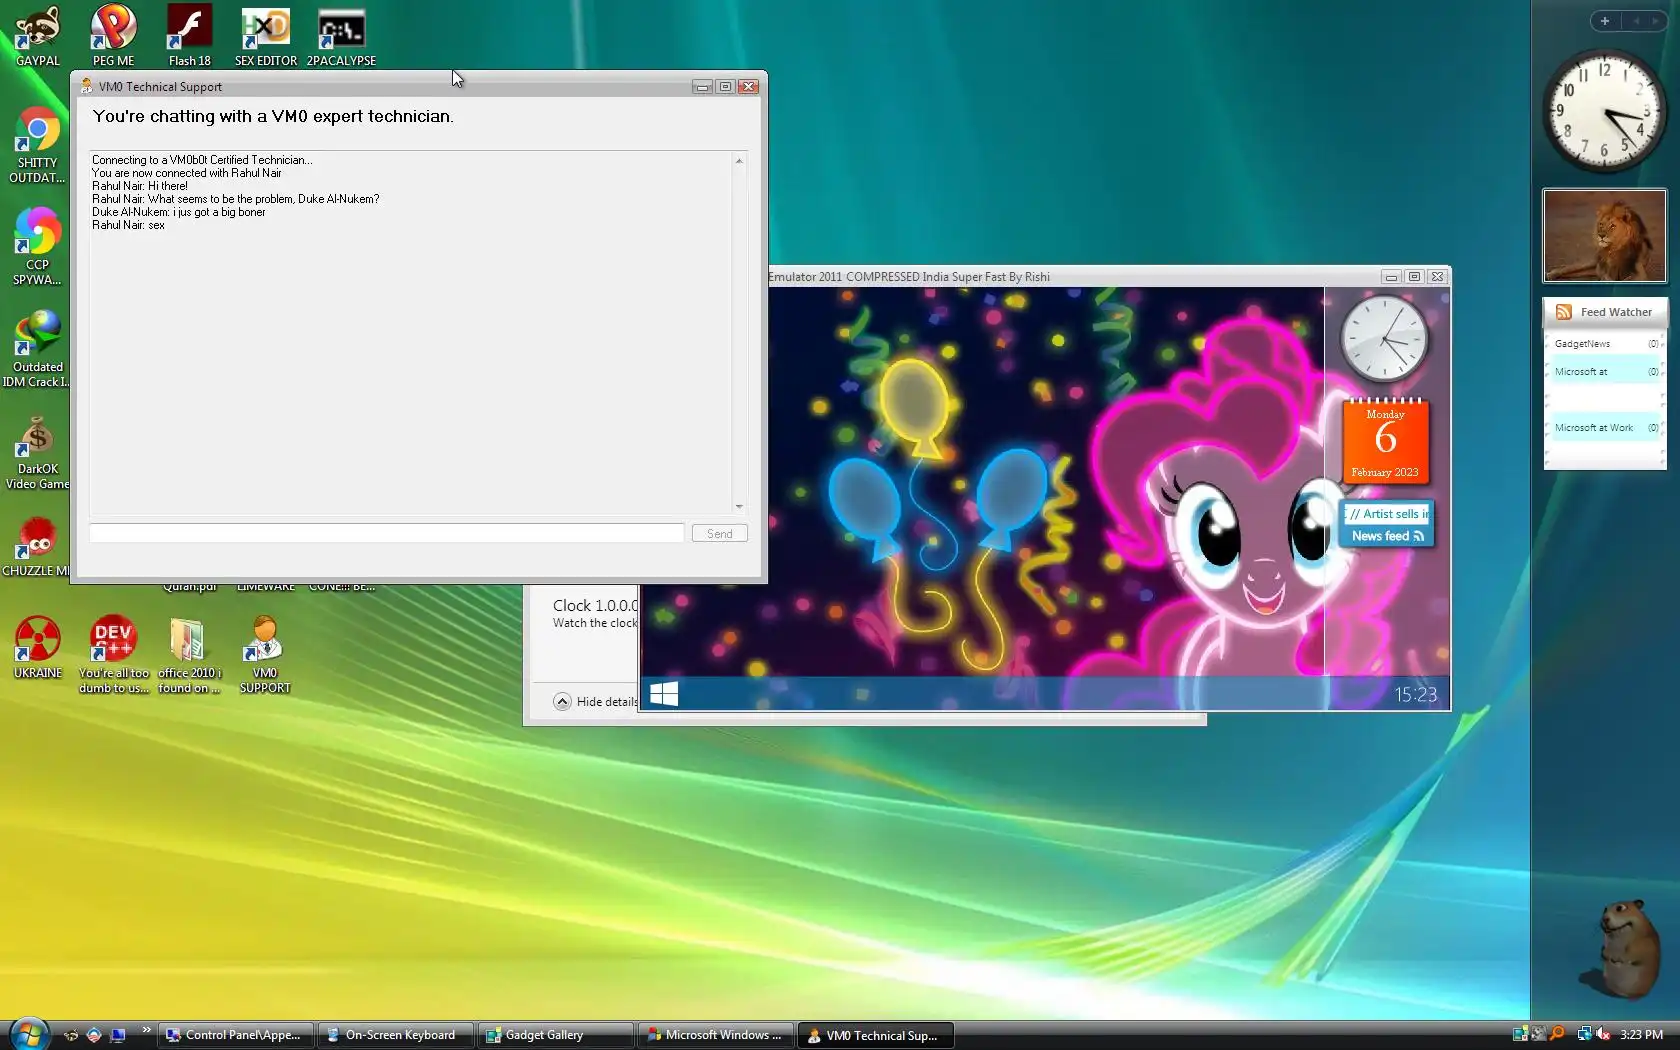Select the 'Clock 1.0.0.0' gadget title text
The image size is (1680, 1050).
point(595,605)
